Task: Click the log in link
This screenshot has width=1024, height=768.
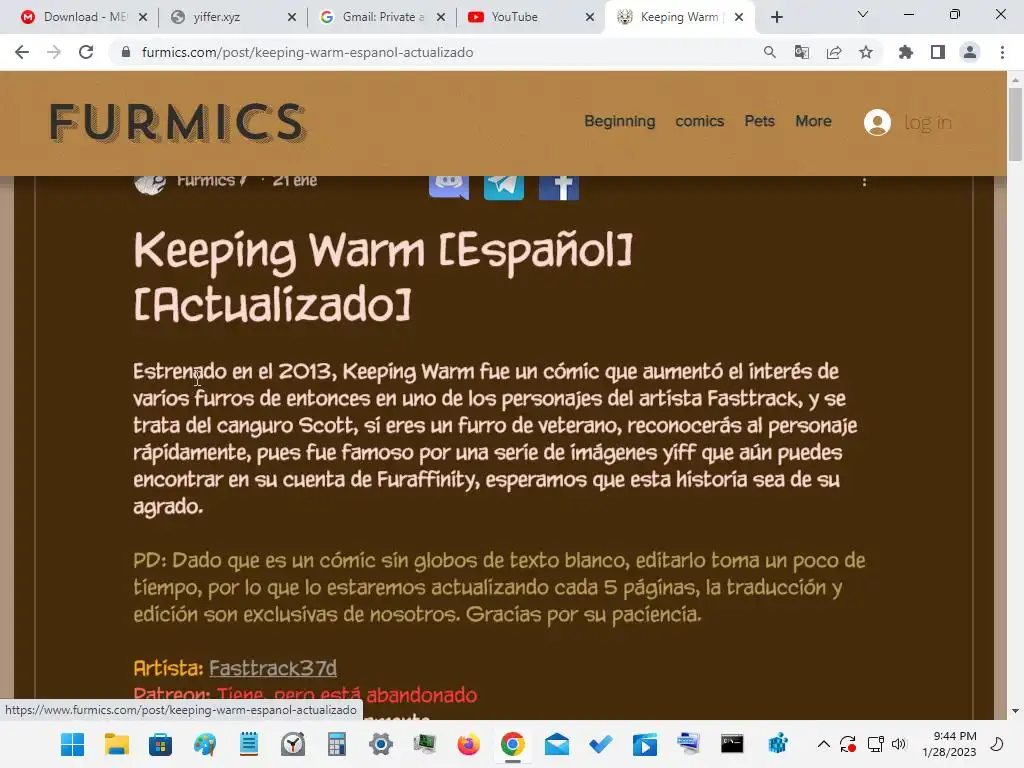Action: pyautogui.click(x=928, y=123)
